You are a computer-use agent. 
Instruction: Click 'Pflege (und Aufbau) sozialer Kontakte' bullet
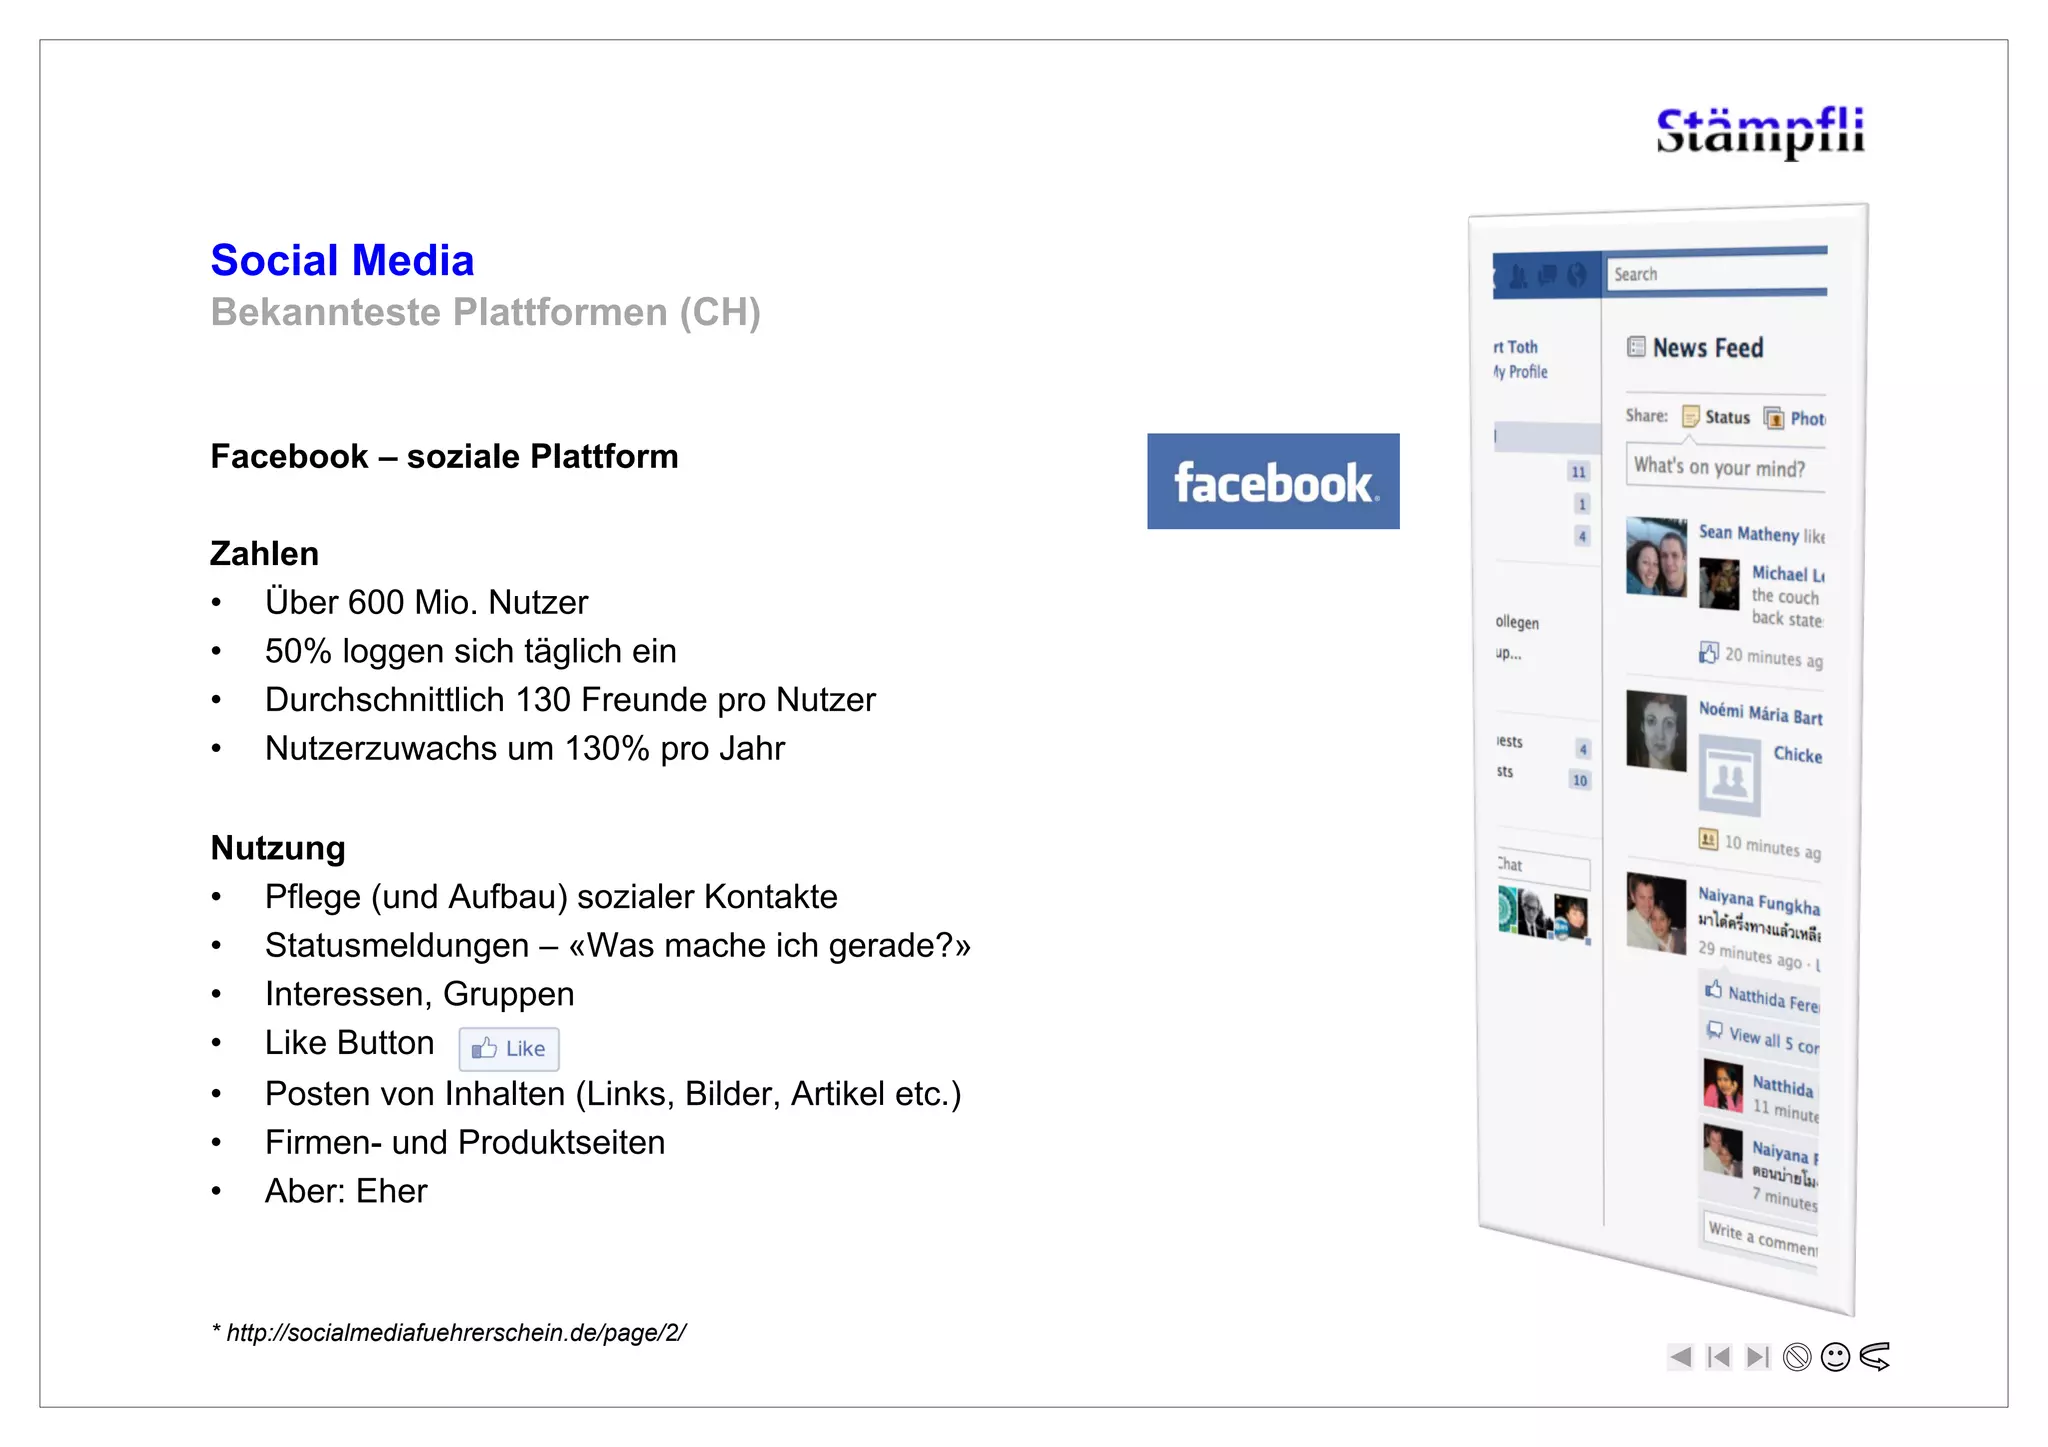point(551,897)
